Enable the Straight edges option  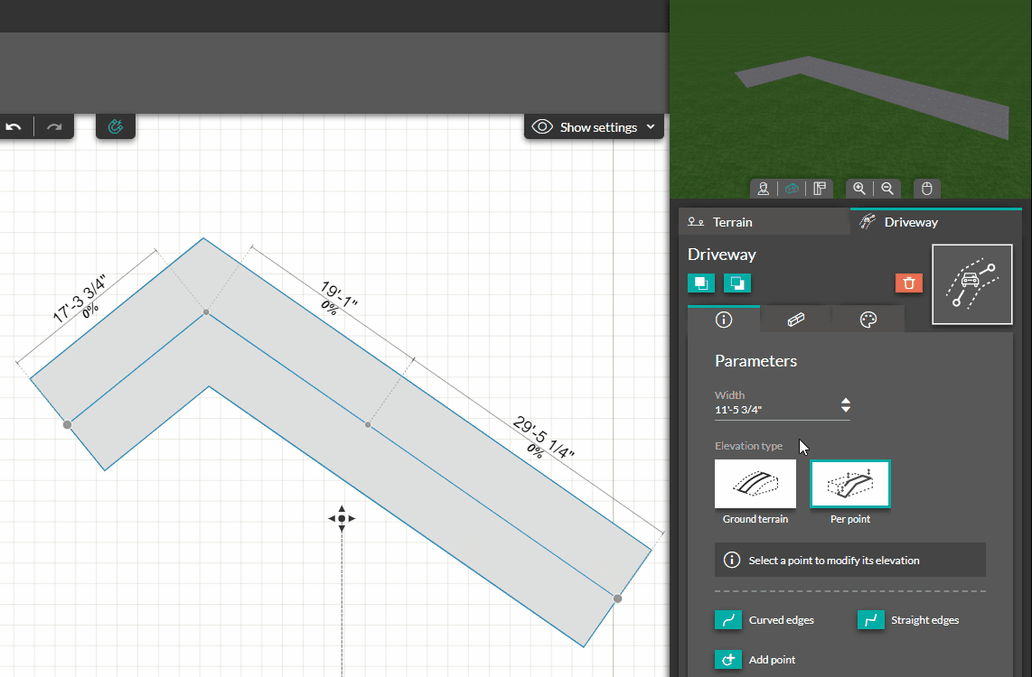[870, 620]
